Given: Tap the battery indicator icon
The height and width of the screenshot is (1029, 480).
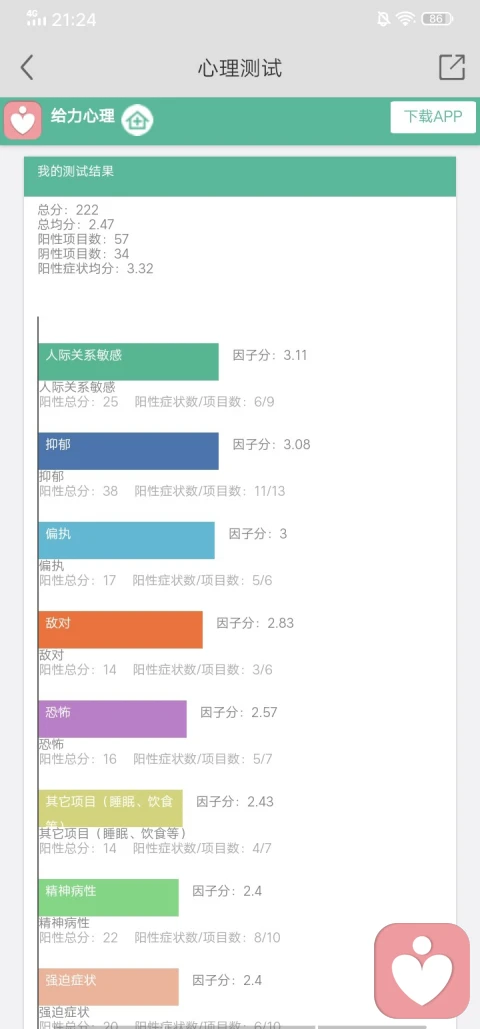Looking at the screenshot, I should click(437, 19).
